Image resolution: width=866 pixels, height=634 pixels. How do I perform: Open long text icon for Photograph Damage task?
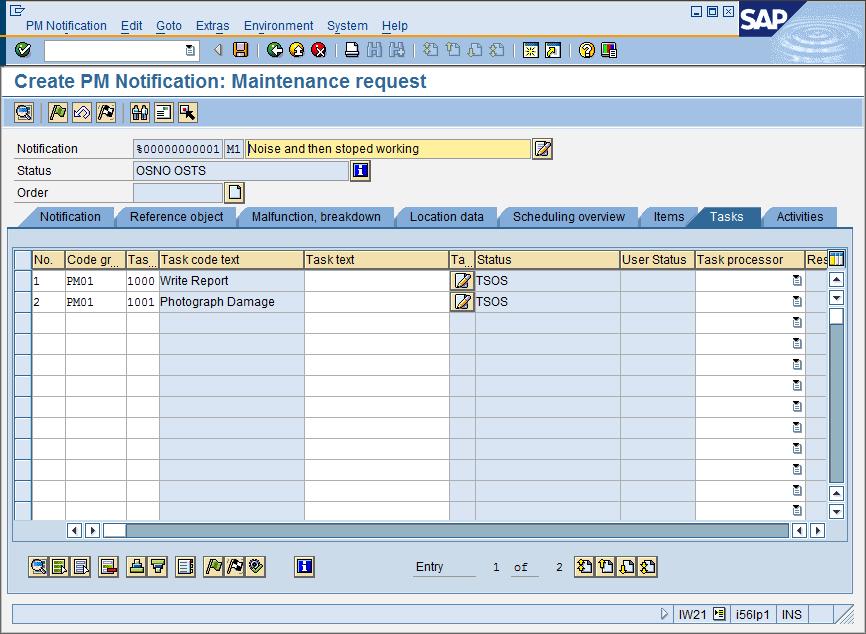[x=462, y=302]
